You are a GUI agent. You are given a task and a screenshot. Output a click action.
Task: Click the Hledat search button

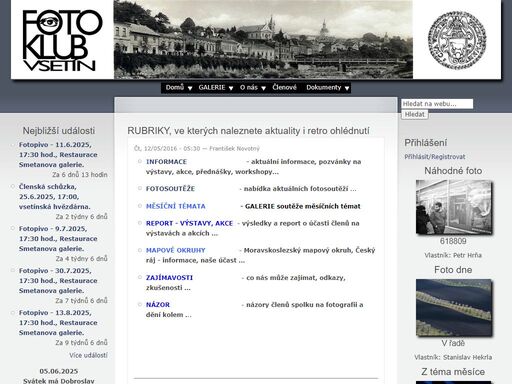(414, 114)
